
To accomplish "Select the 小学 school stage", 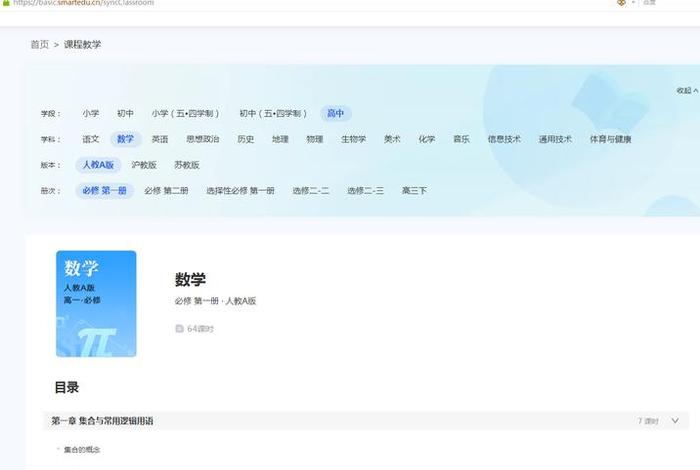I will [91, 113].
